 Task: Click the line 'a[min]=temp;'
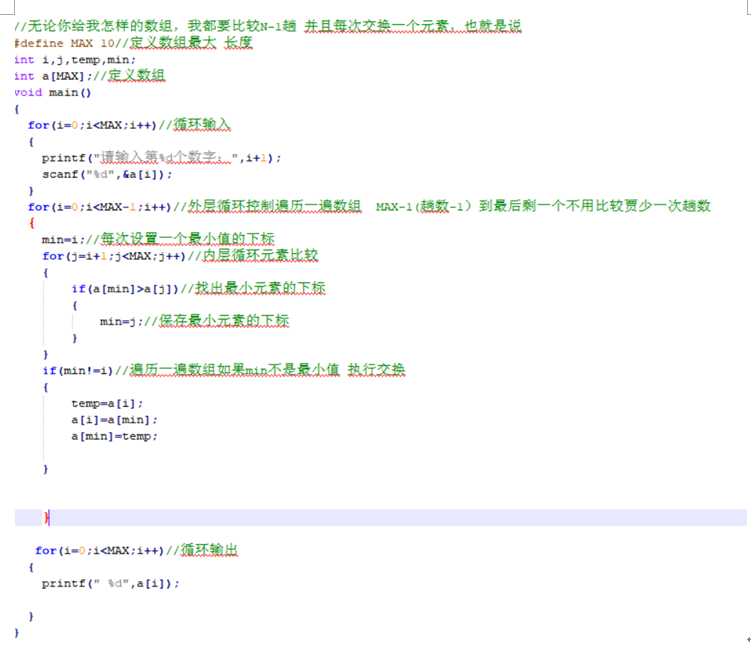point(114,436)
